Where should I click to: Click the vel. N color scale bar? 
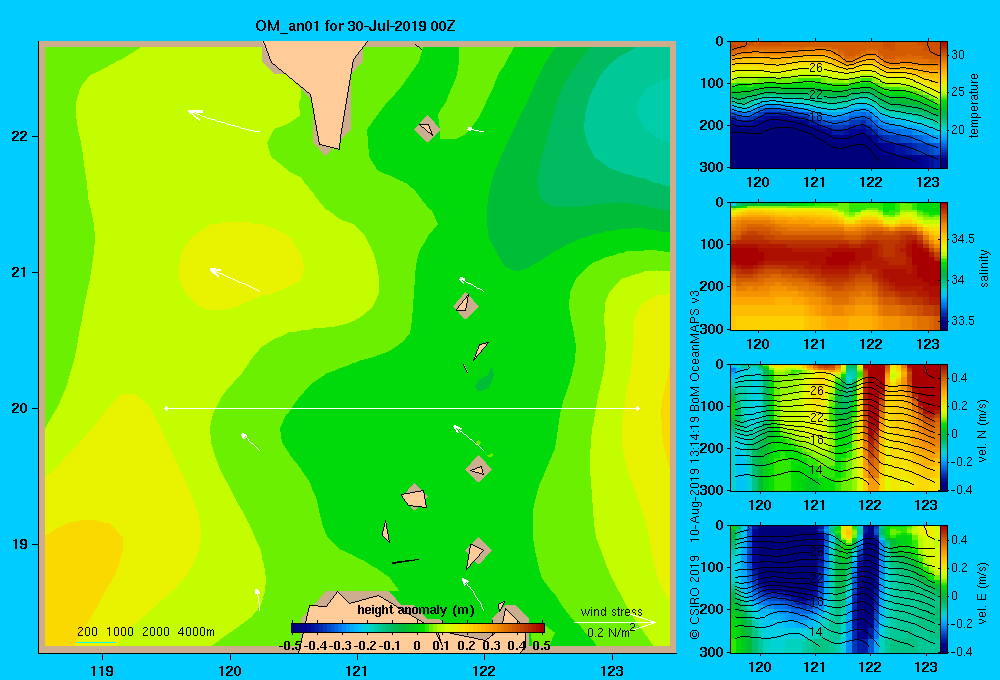(x=944, y=427)
